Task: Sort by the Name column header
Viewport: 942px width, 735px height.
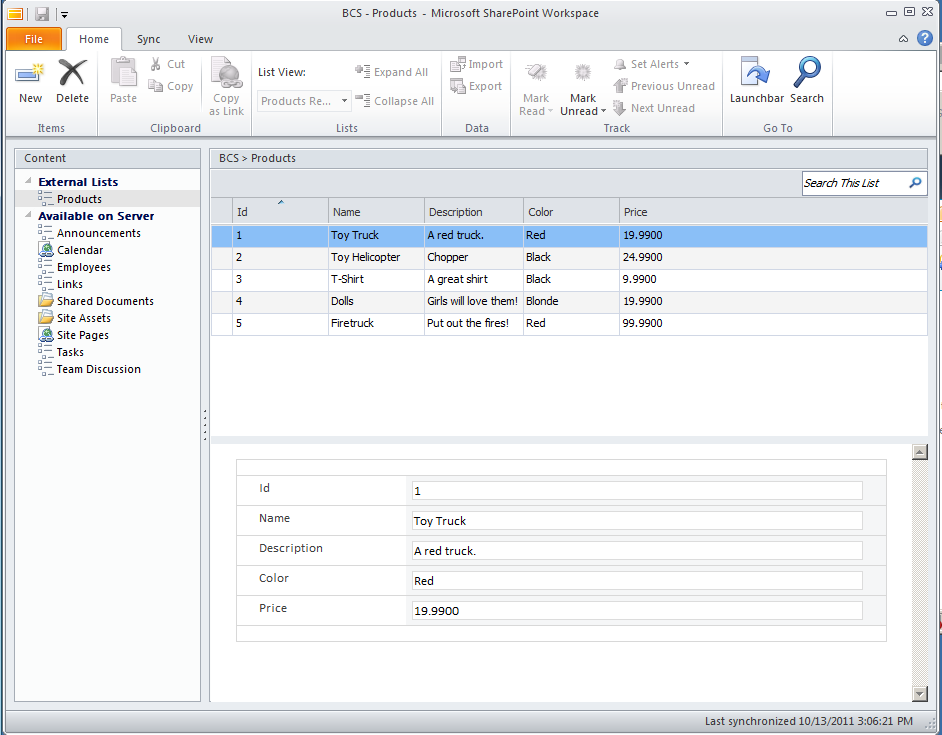Action: 376,212
